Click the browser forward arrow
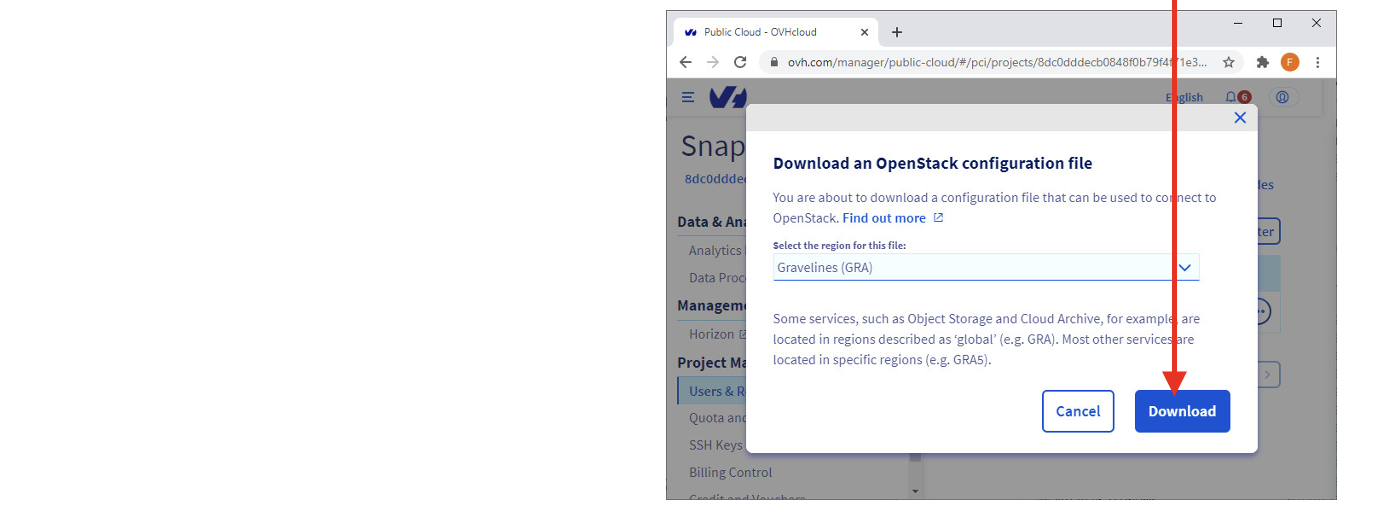The height and width of the screenshot is (528, 1398). [712, 62]
